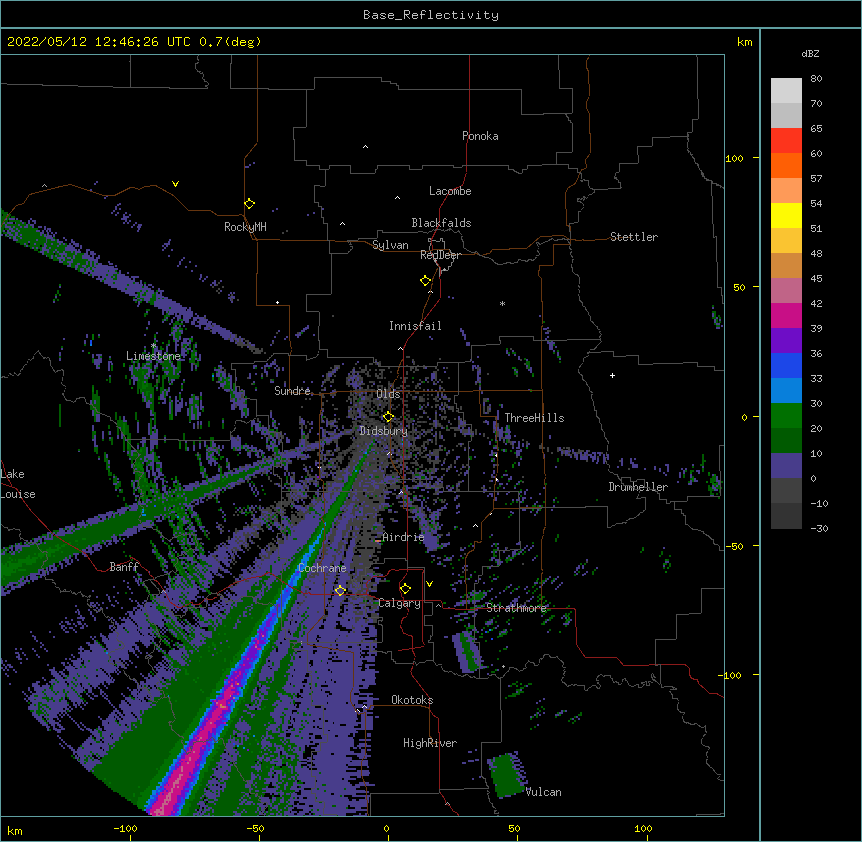
Task: Pick the slate purple 0–10 dBZ swatch
Action: tap(786, 466)
